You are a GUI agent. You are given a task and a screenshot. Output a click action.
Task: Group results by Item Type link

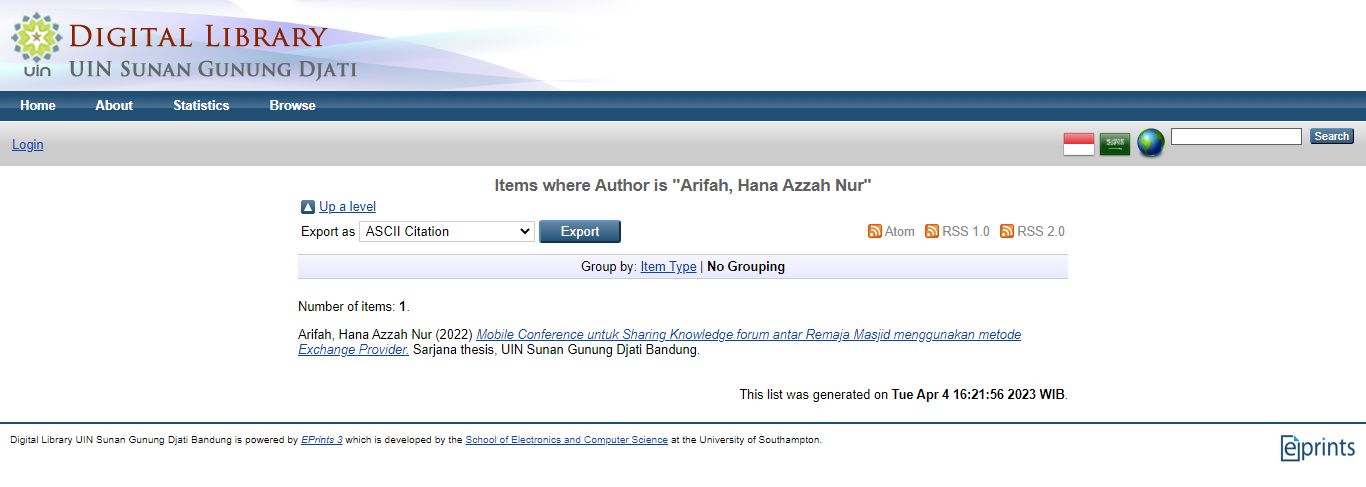pyautogui.click(x=668, y=266)
